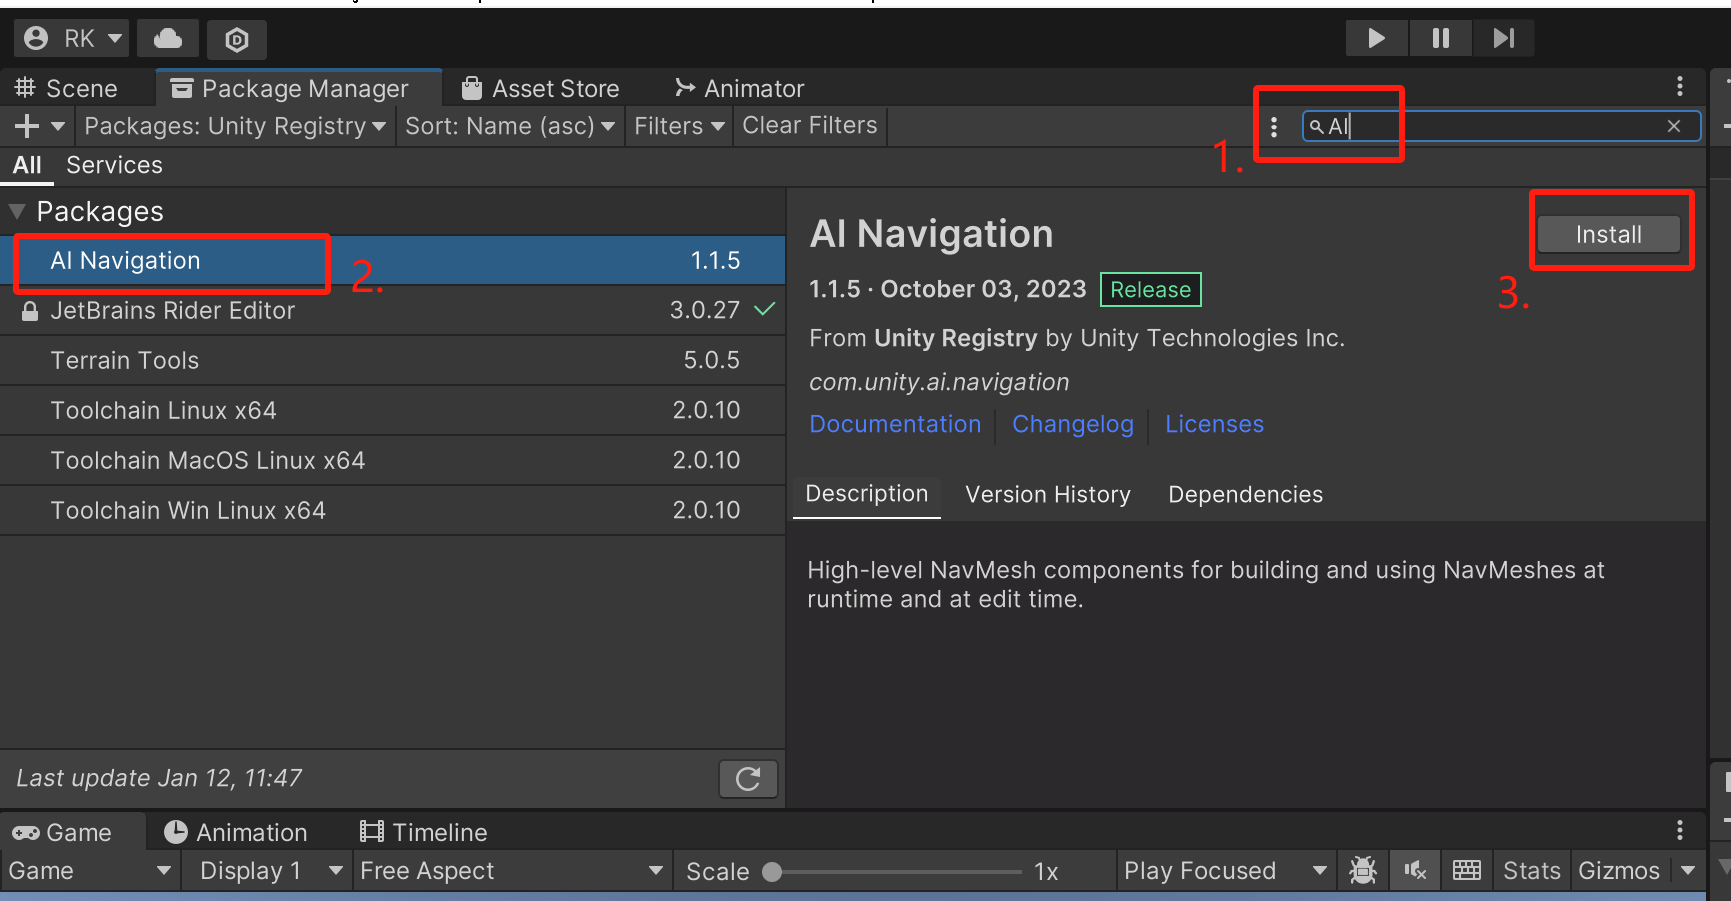Viewport: 1731px width, 901px height.
Task: Open the Version History tab
Action: [1047, 494]
